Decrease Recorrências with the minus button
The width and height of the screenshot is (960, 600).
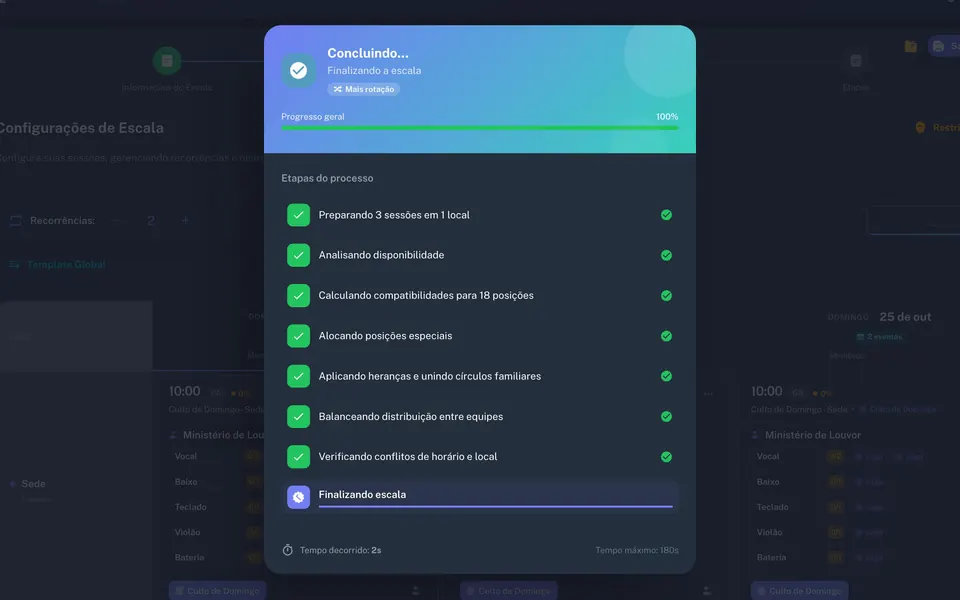tap(116, 220)
